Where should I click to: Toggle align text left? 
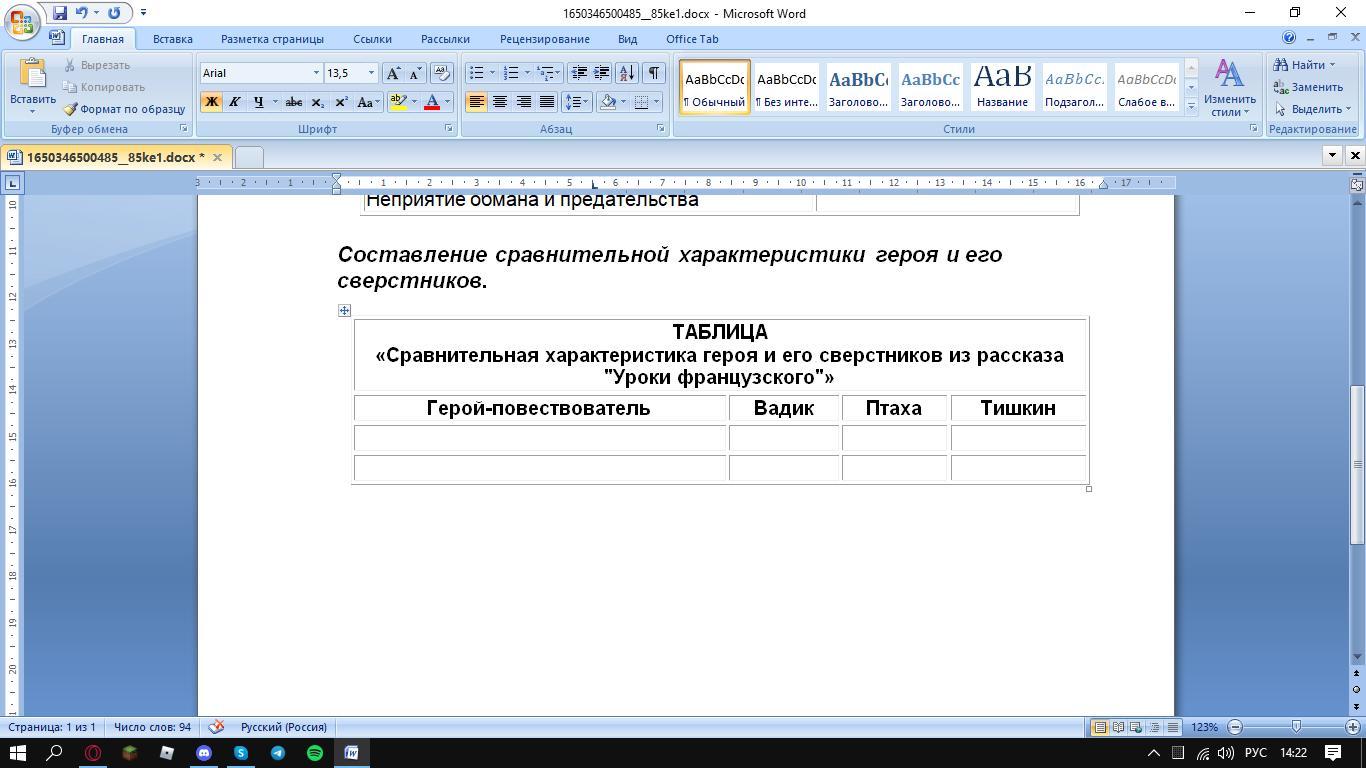[476, 102]
